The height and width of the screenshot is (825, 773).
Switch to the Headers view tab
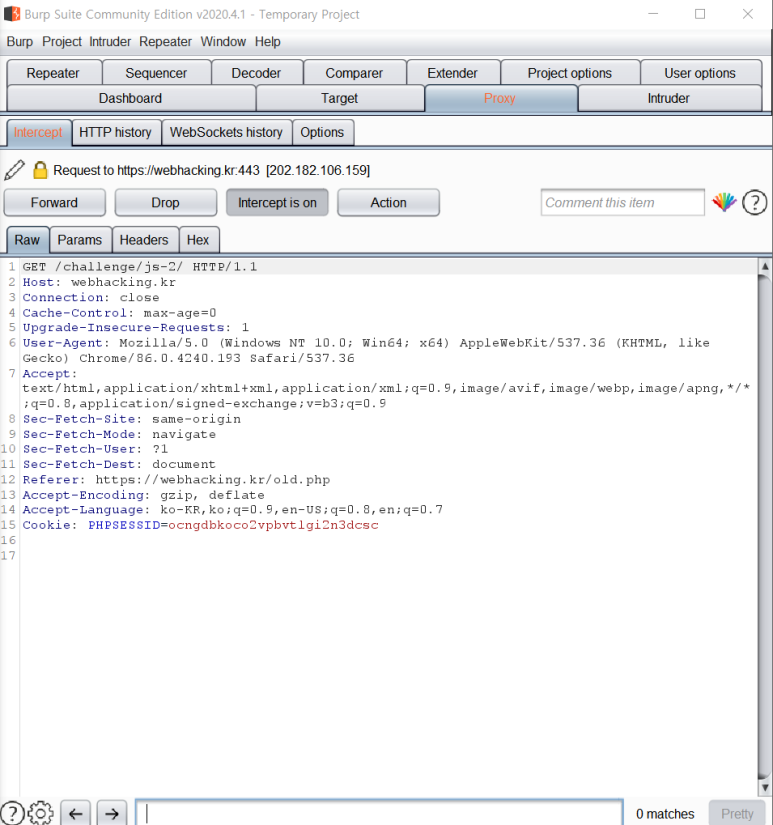pyautogui.click(x=144, y=240)
